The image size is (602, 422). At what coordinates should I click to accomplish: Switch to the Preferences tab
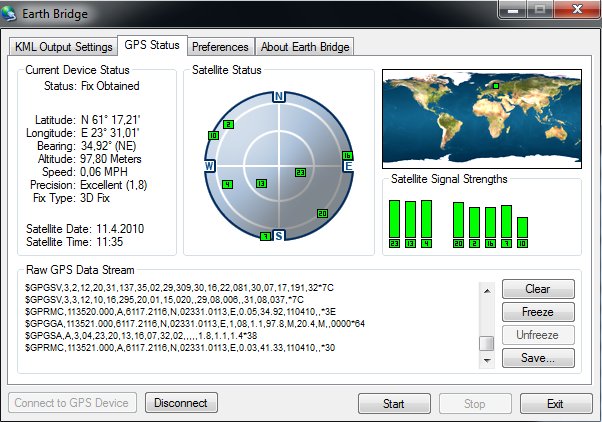[x=220, y=47]
